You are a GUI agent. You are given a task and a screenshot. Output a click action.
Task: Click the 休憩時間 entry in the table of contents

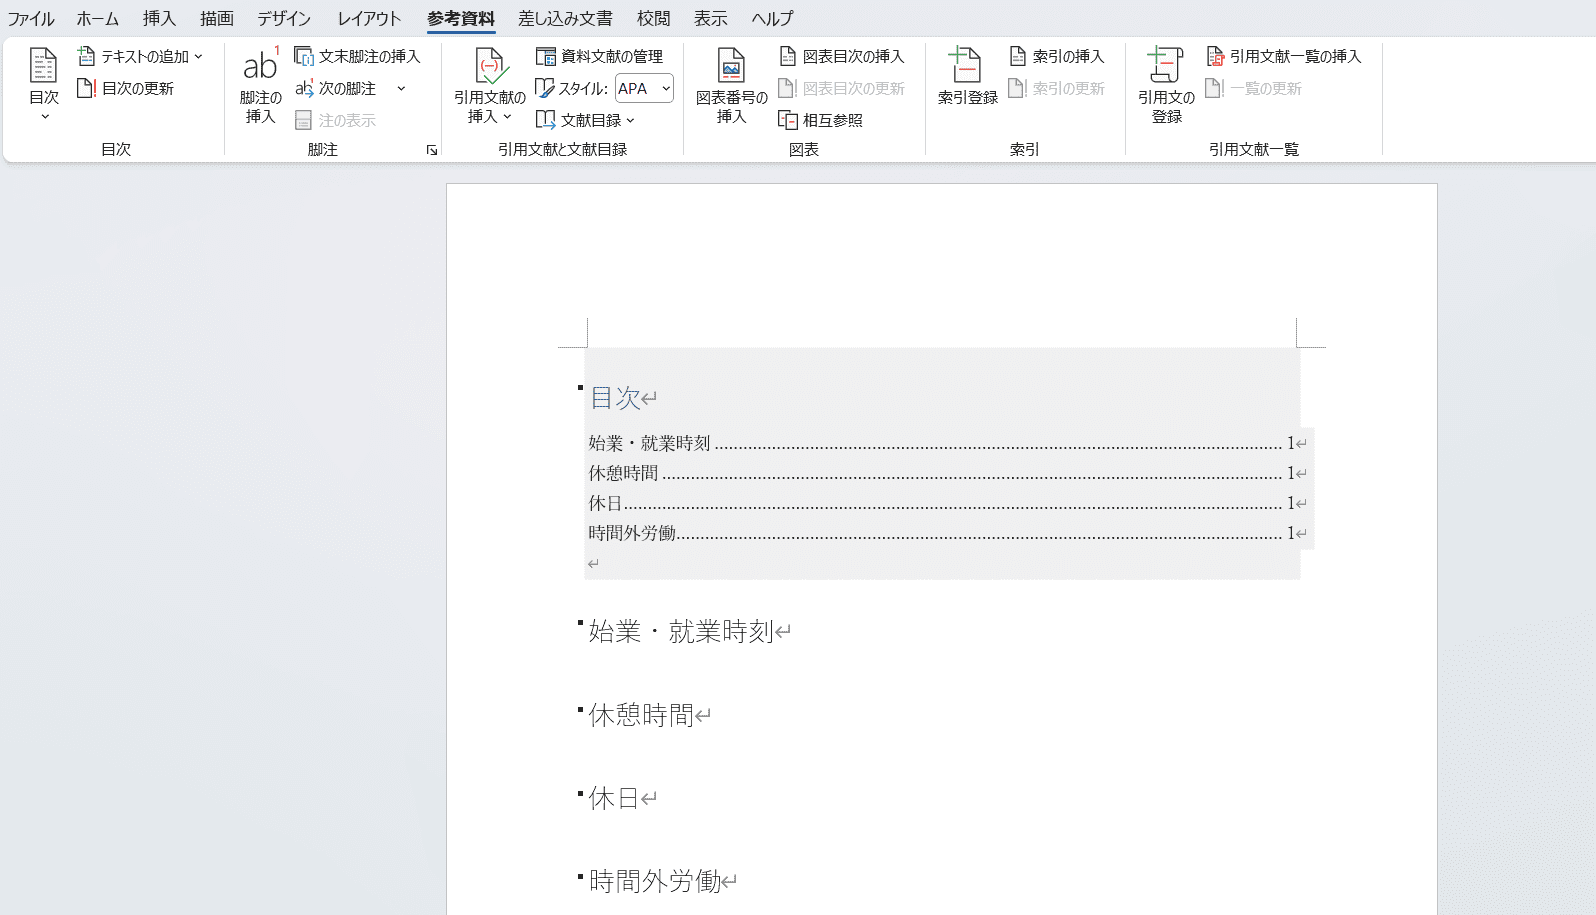tap(624, 473)
